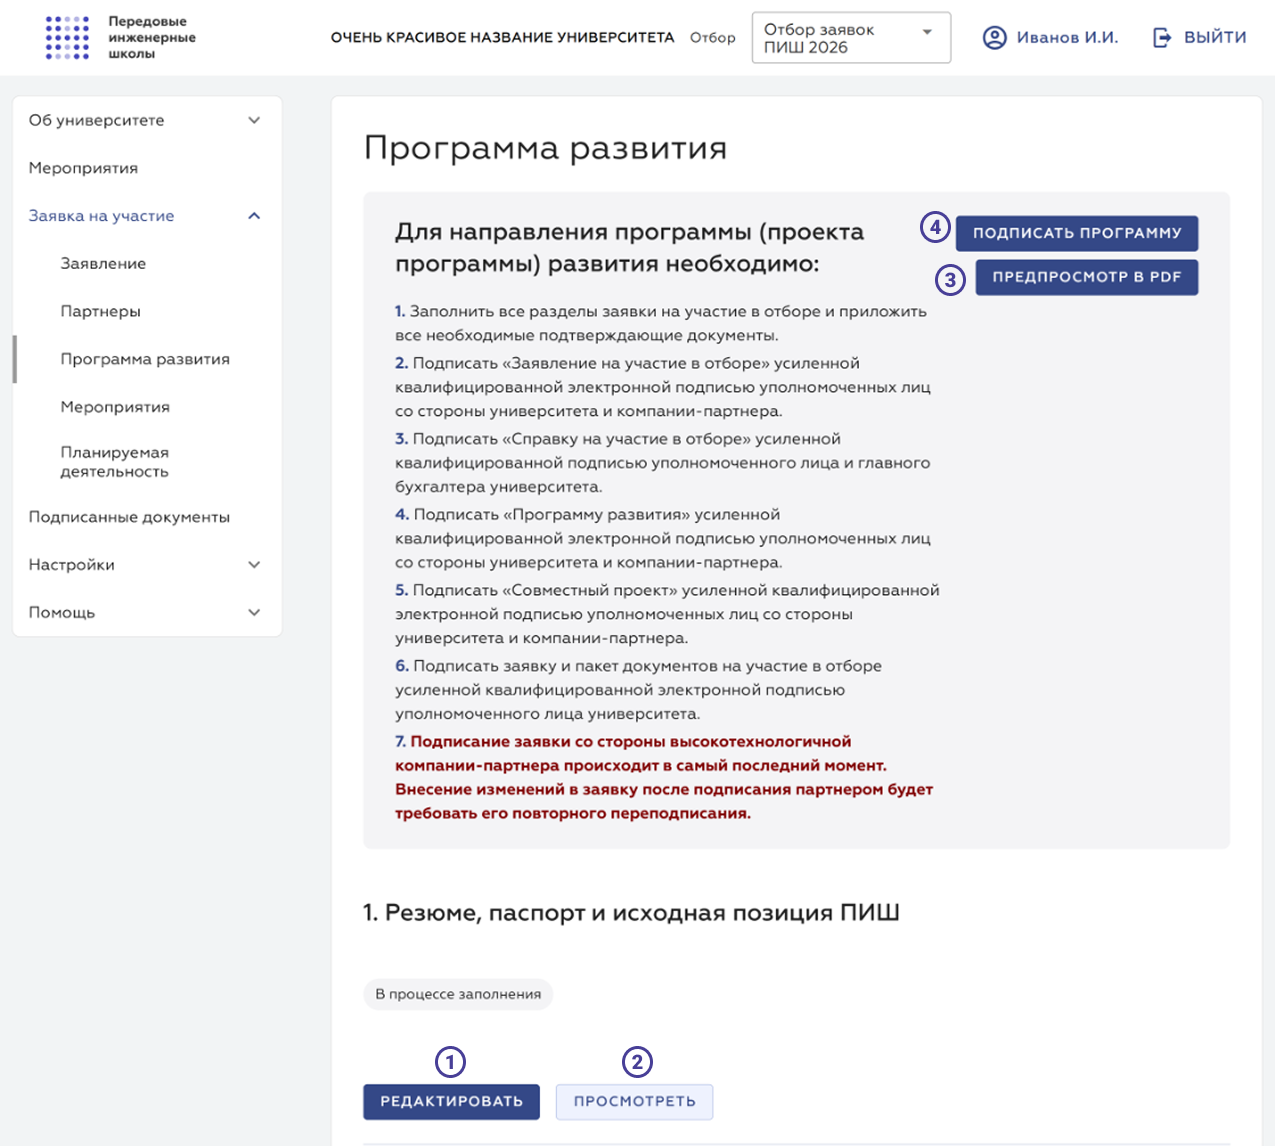Click the logout arrow icon

pos(1162,38)
